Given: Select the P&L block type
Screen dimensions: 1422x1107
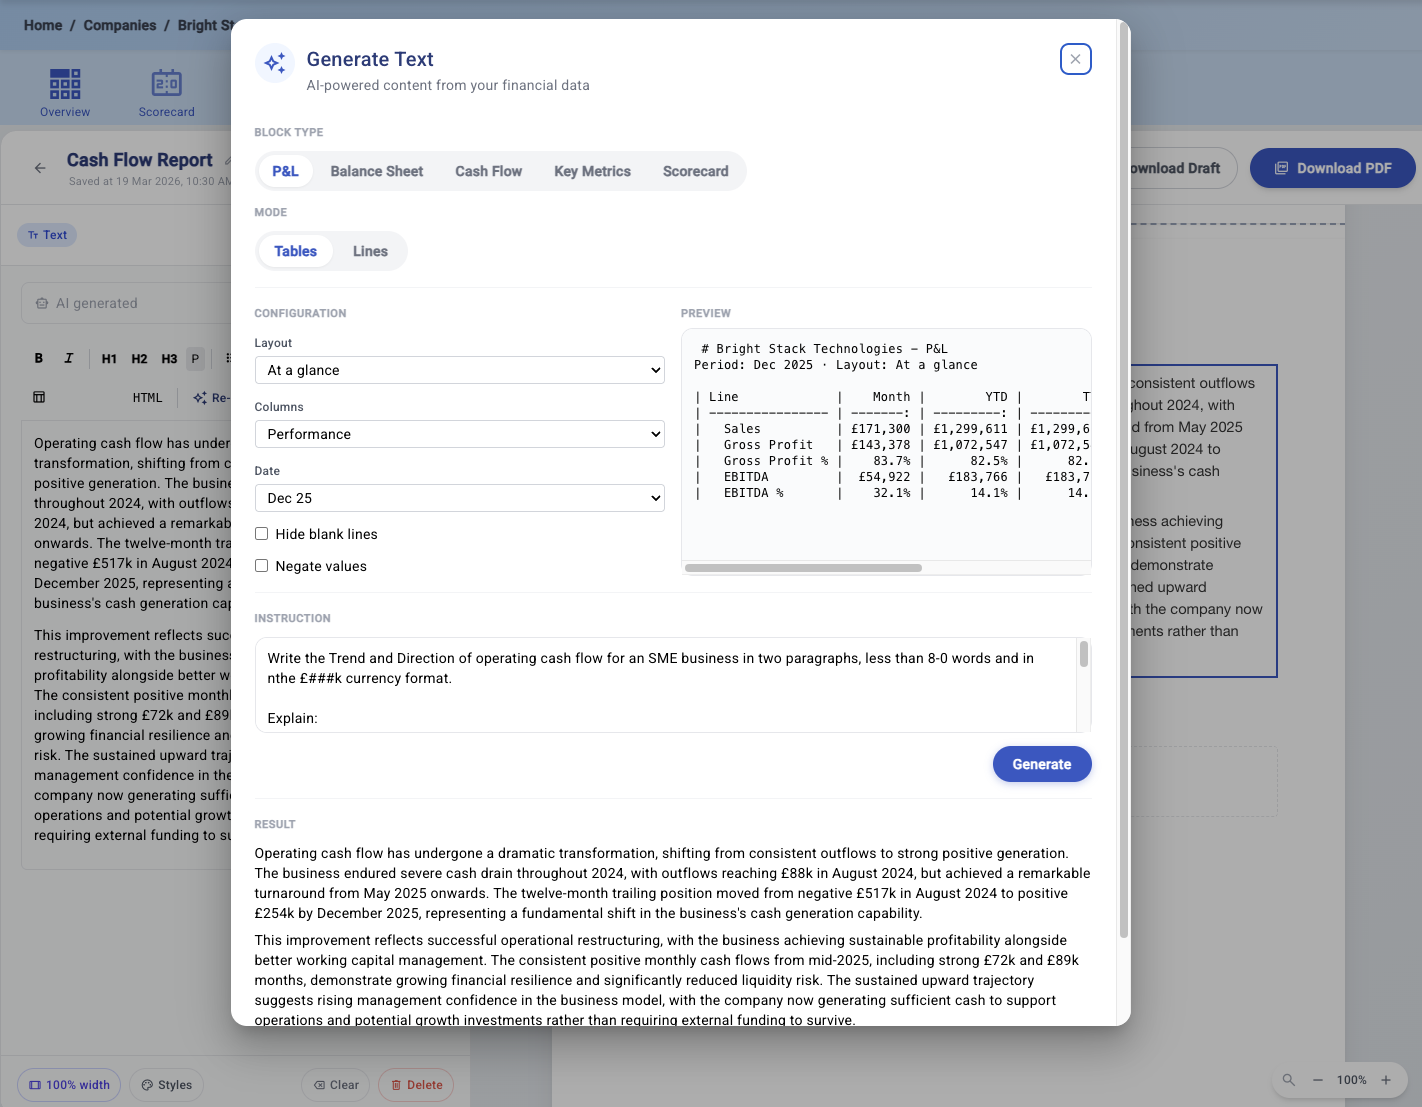Looking at the screenshot, I should point(285,171).
